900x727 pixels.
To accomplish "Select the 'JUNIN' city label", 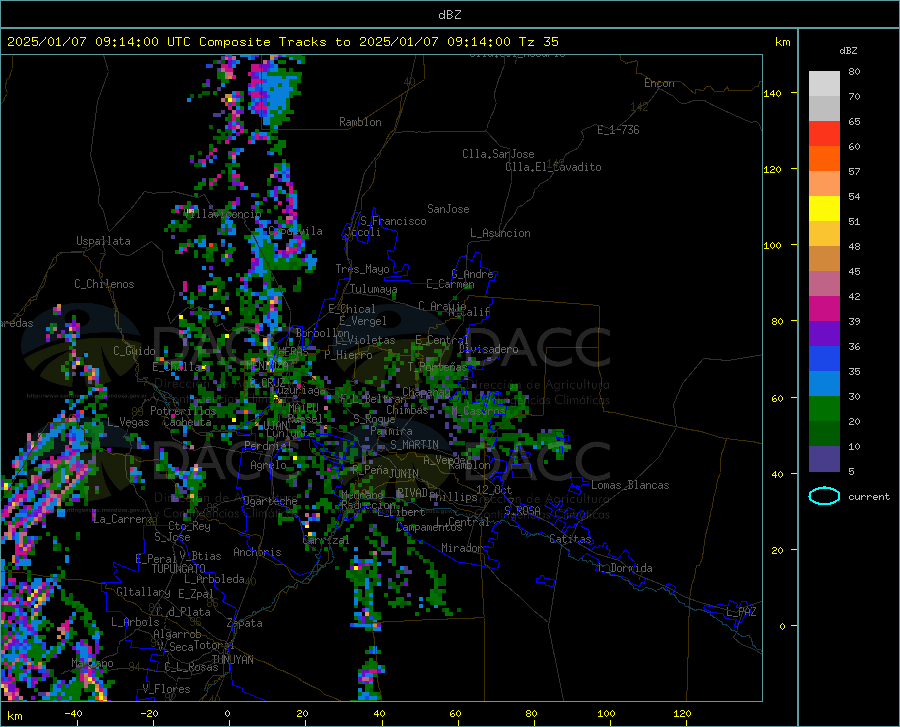I will tap(404, 473).
